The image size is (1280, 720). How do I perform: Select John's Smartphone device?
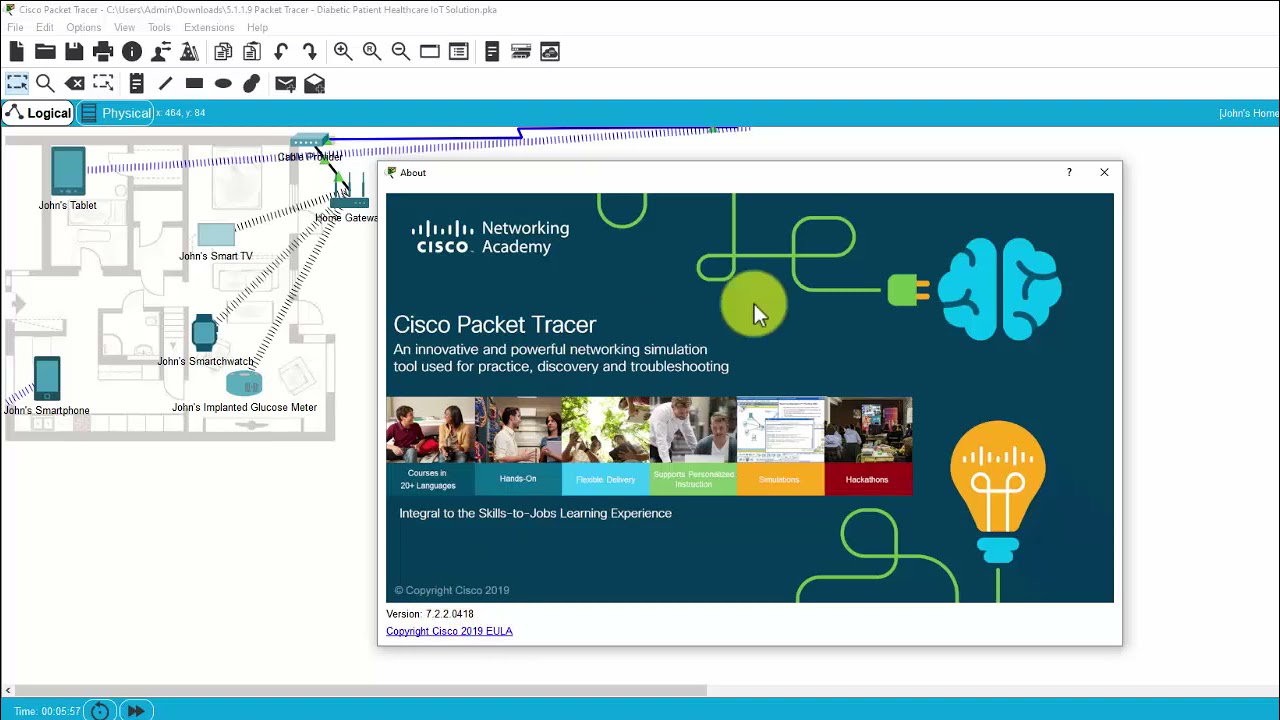47,379
